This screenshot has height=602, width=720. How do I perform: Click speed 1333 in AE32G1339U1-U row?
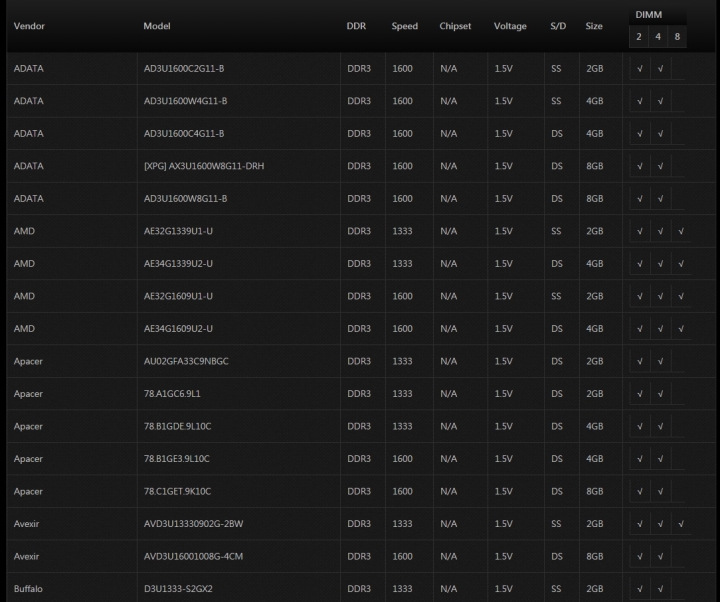pyautogui.click(x=402, y=231)
